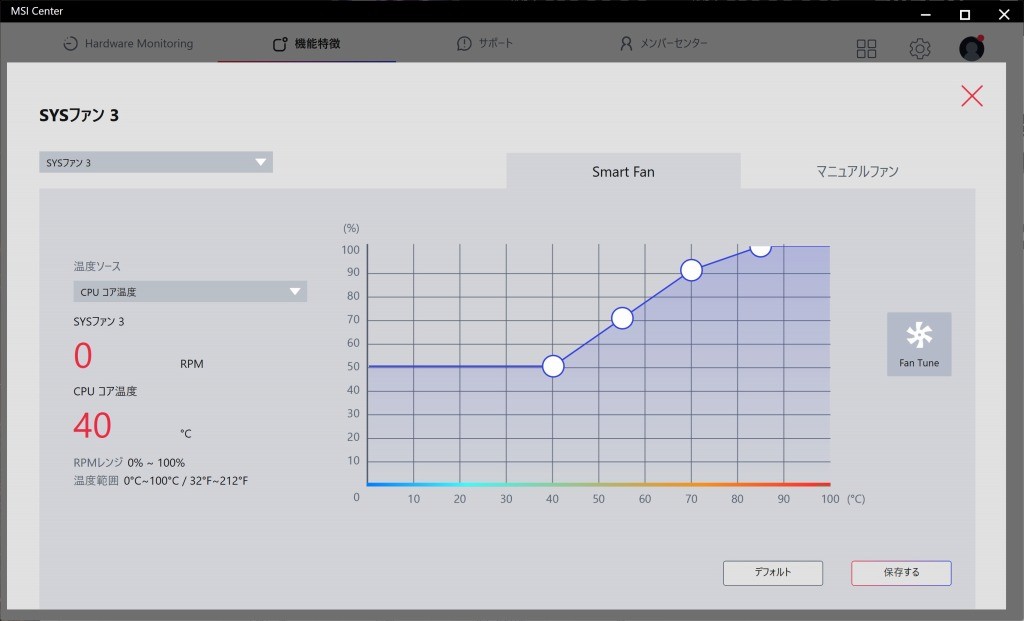The width and height of the screenshot is (1024, 621).
Task: Close the SYSファン 3 panel with red X
Action: [x=972, y=96]
